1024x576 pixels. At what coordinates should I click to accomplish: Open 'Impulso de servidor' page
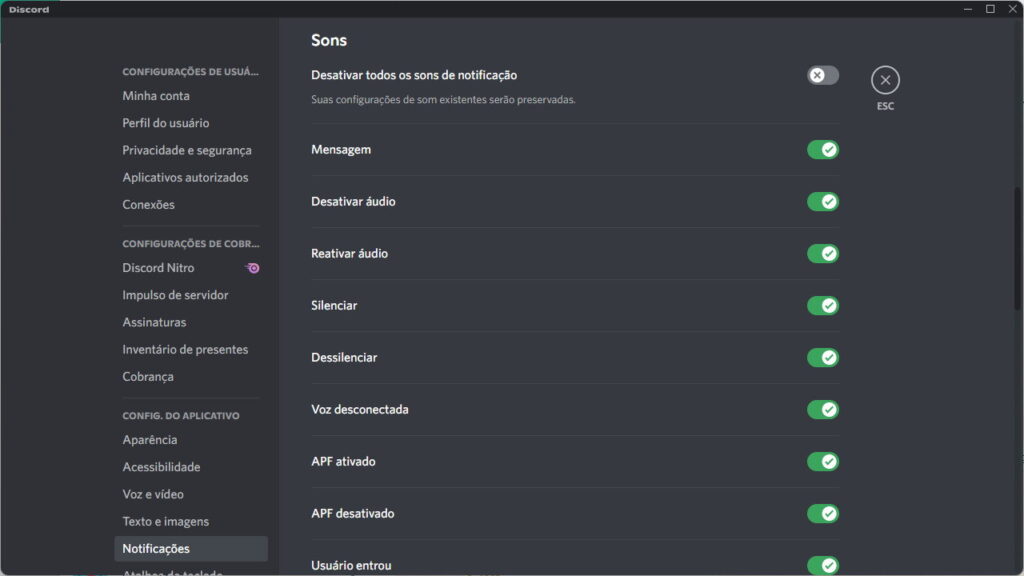point(175,295)
